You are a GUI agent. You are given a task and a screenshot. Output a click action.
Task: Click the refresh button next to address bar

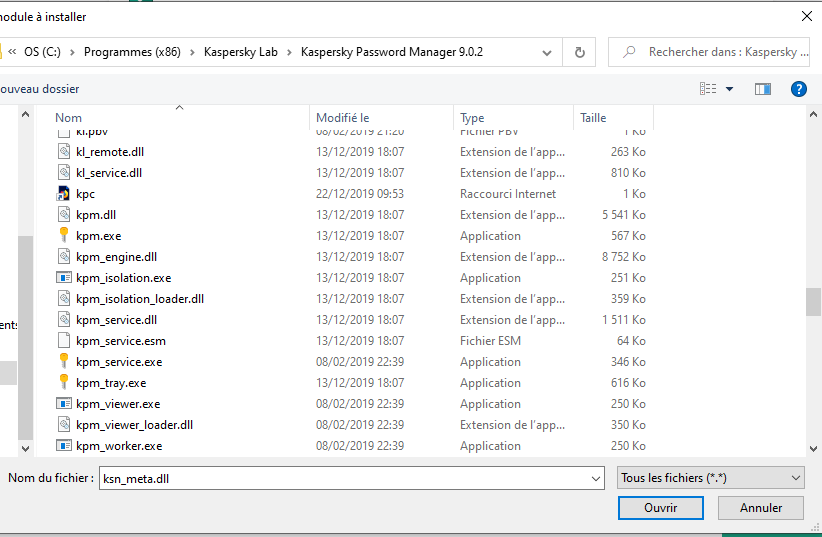(579, 52)
